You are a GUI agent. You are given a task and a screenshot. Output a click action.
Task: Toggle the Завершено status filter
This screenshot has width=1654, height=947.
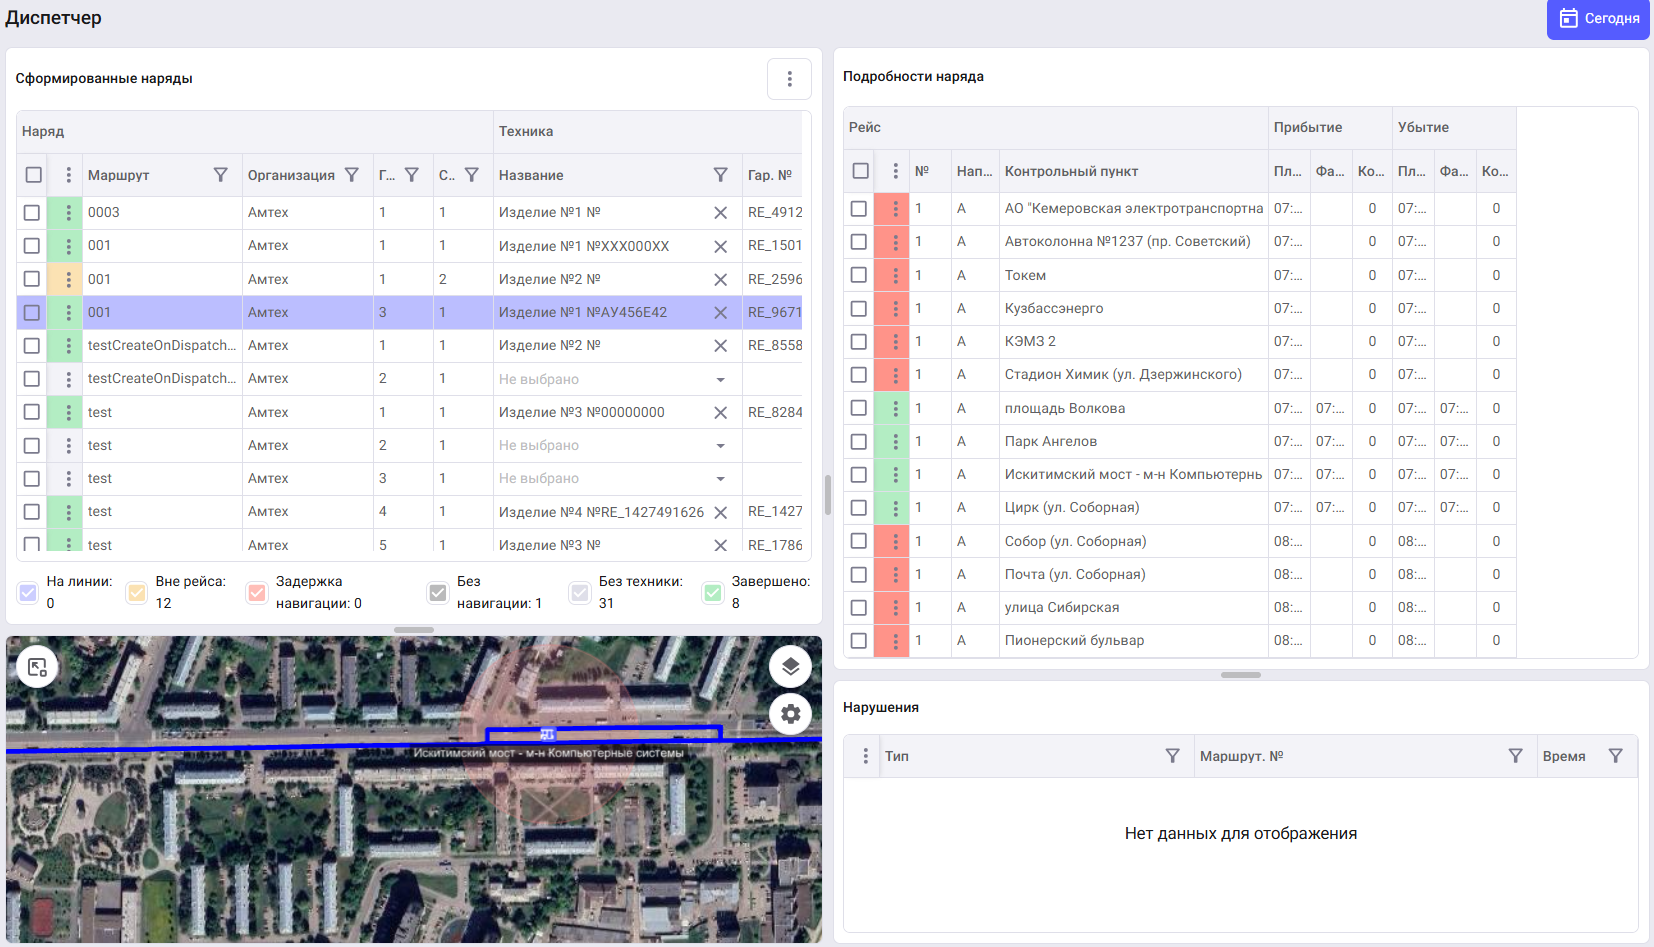[x=713, y=593]
